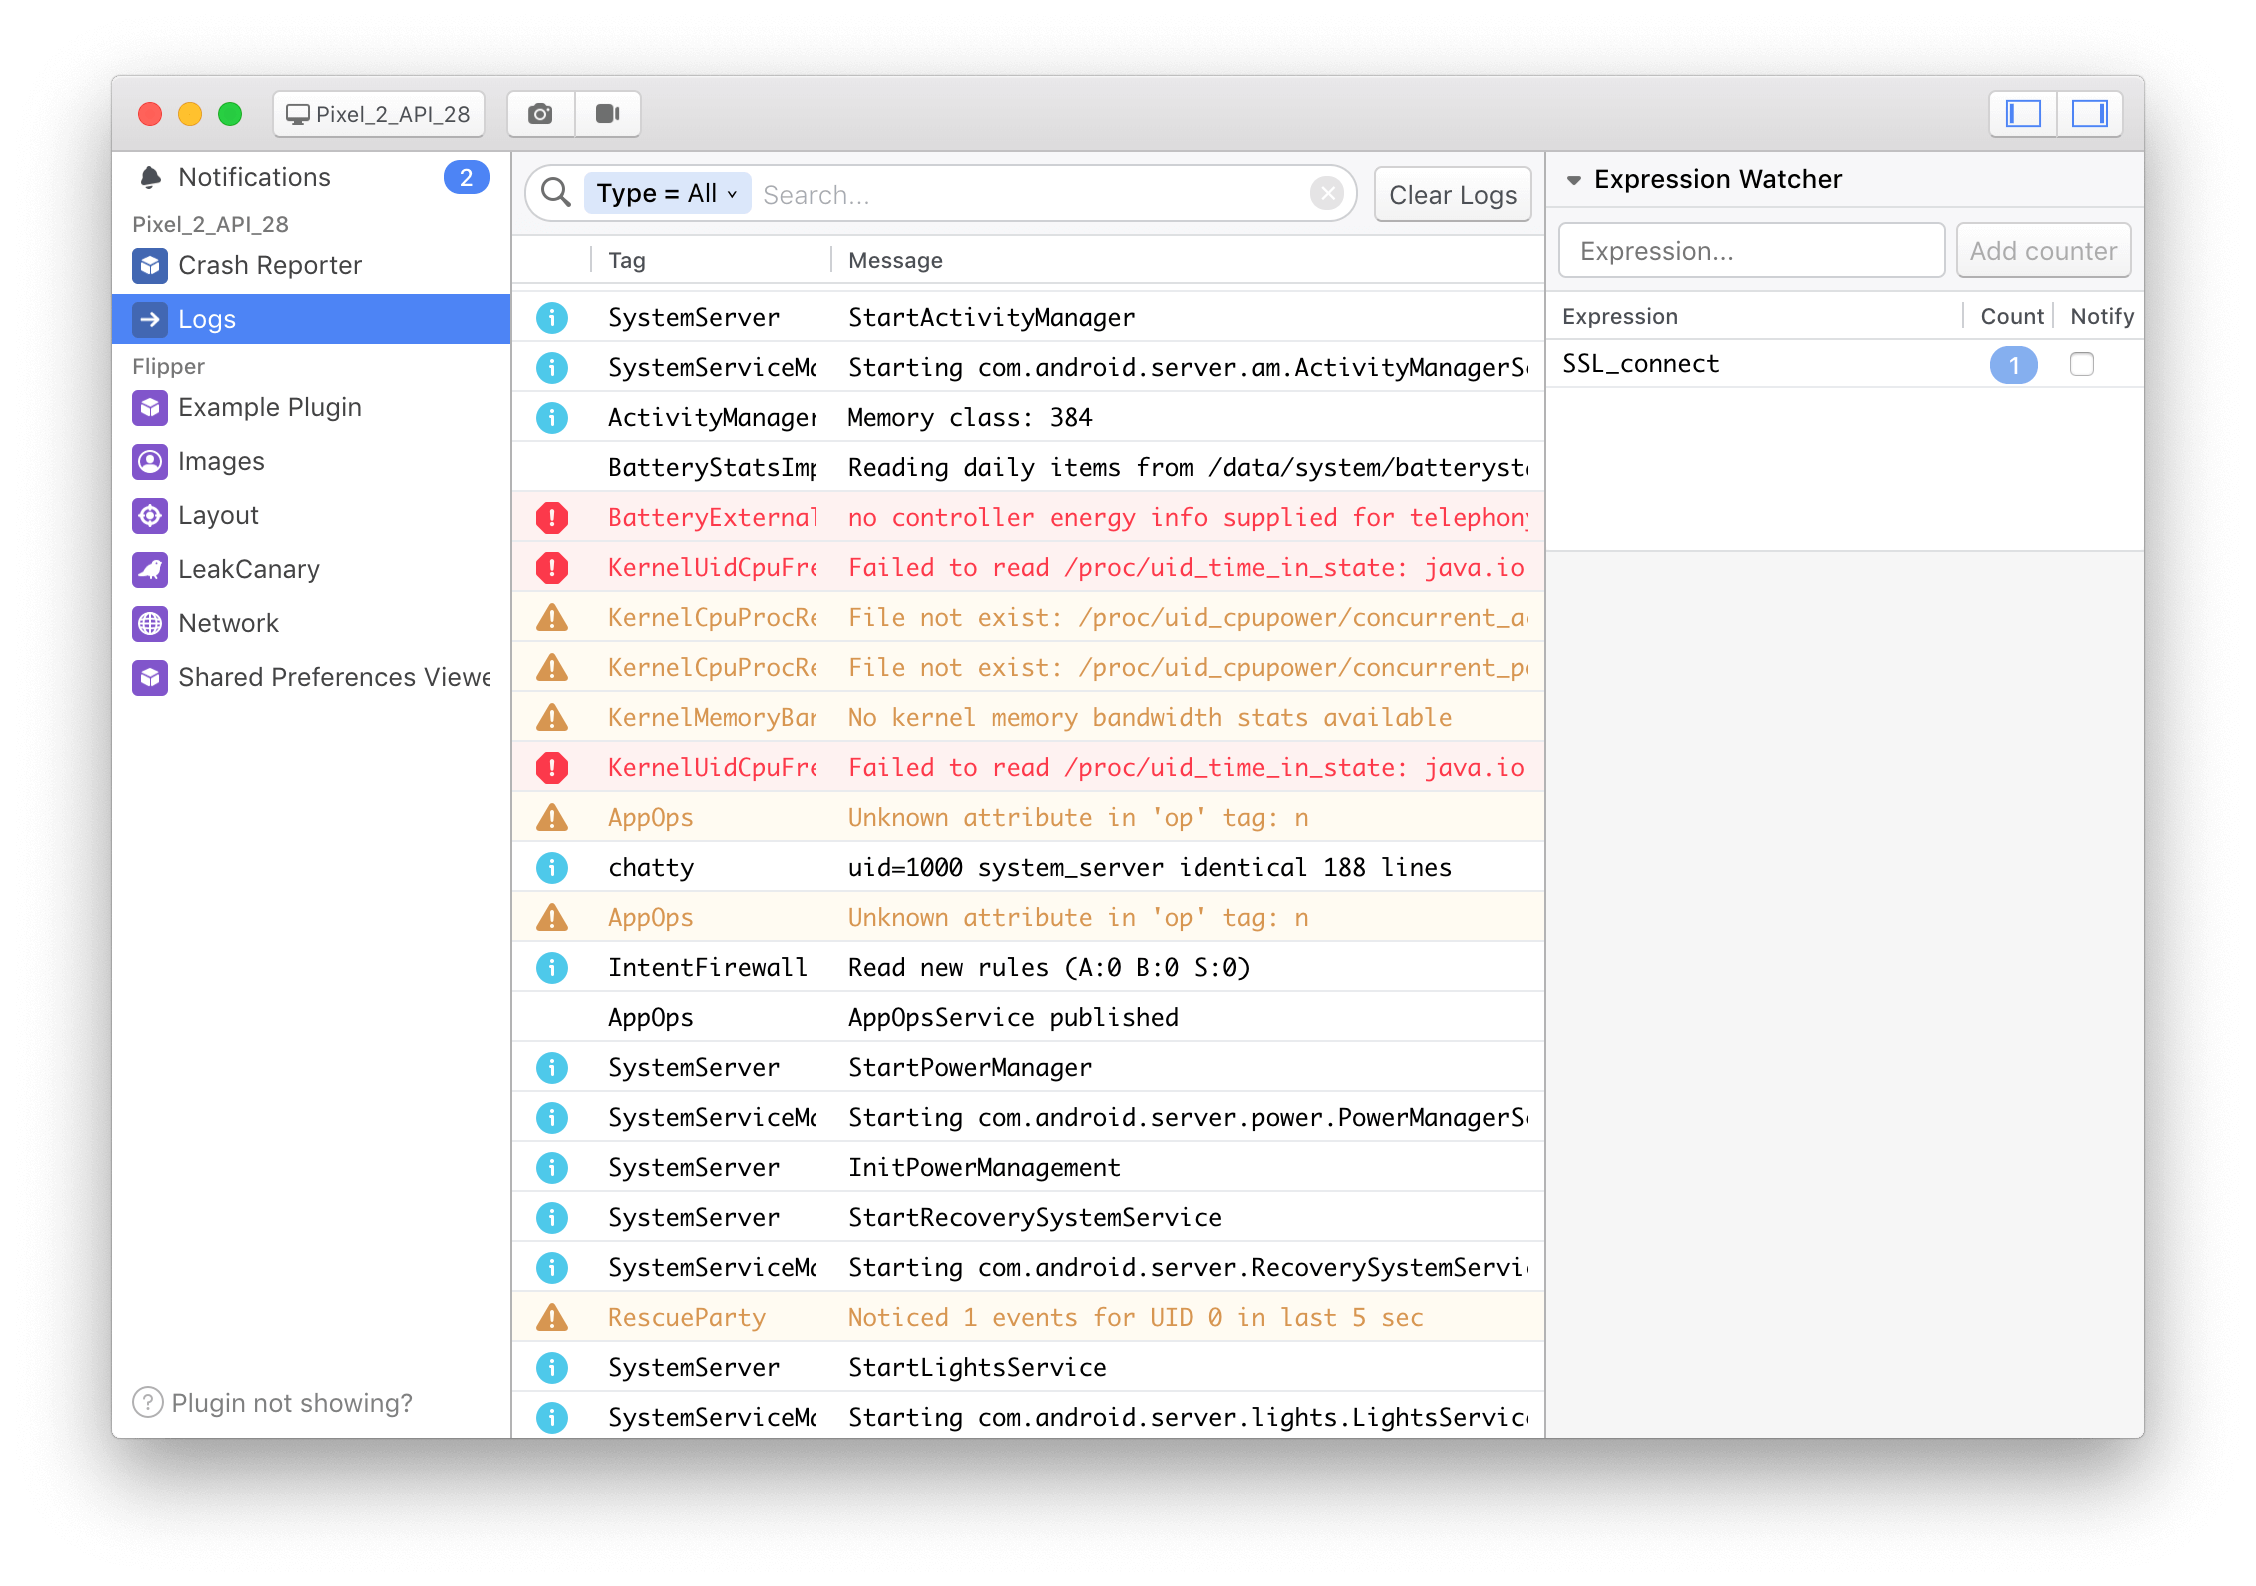
Task: Toggle the right sidebar panel
Action: tap(2090, 113)
